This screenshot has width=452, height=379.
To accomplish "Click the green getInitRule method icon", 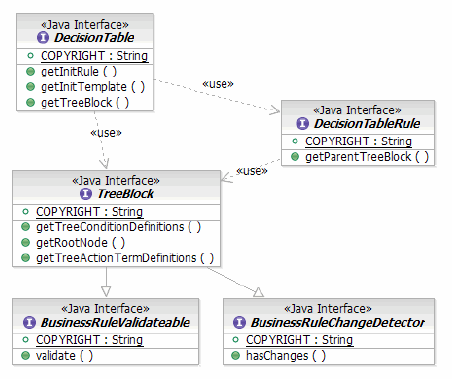I will click(30, 71).
